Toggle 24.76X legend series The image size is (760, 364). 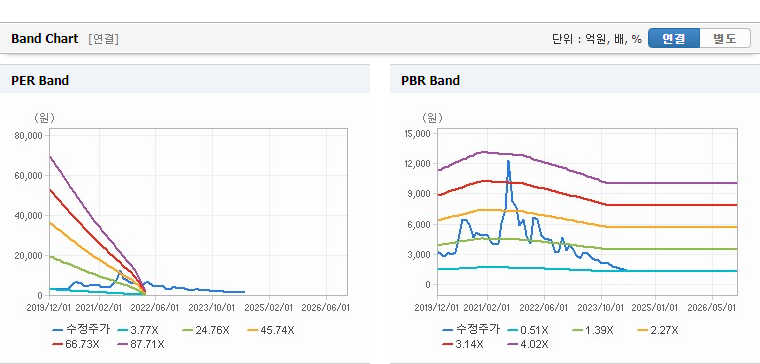pos(205,330)
